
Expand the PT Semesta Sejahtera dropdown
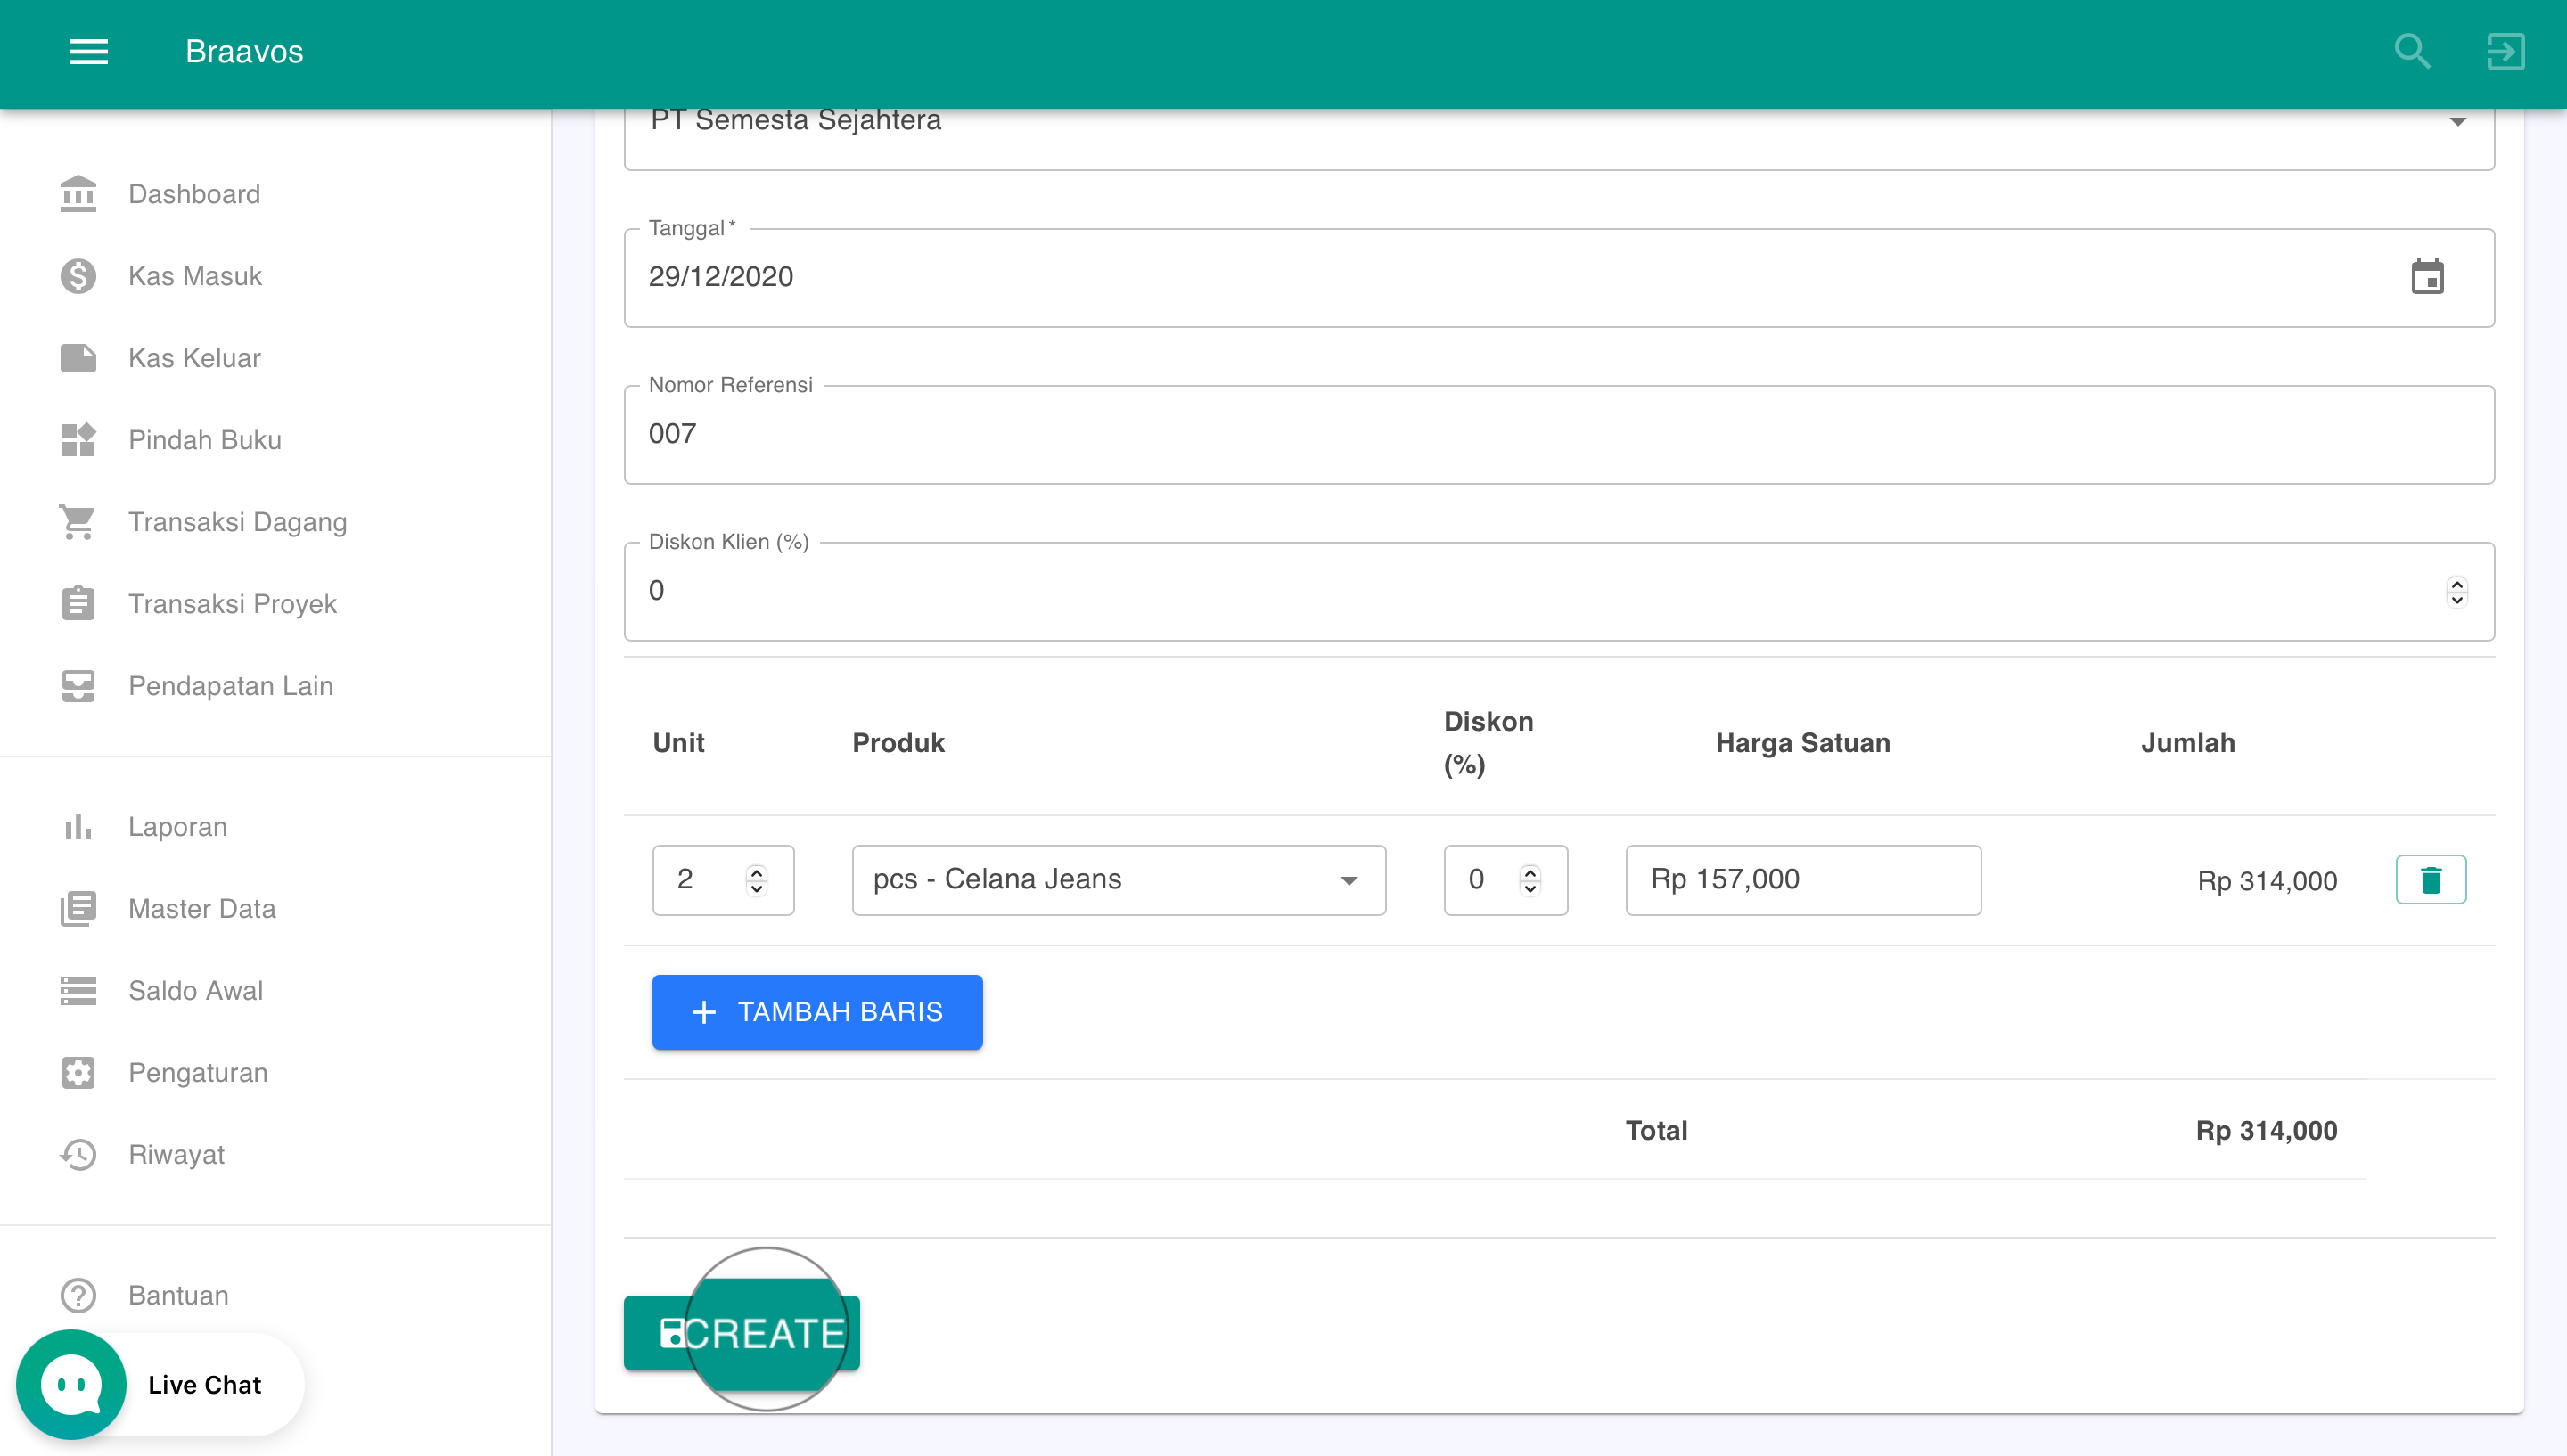[x=2457, y=122]
